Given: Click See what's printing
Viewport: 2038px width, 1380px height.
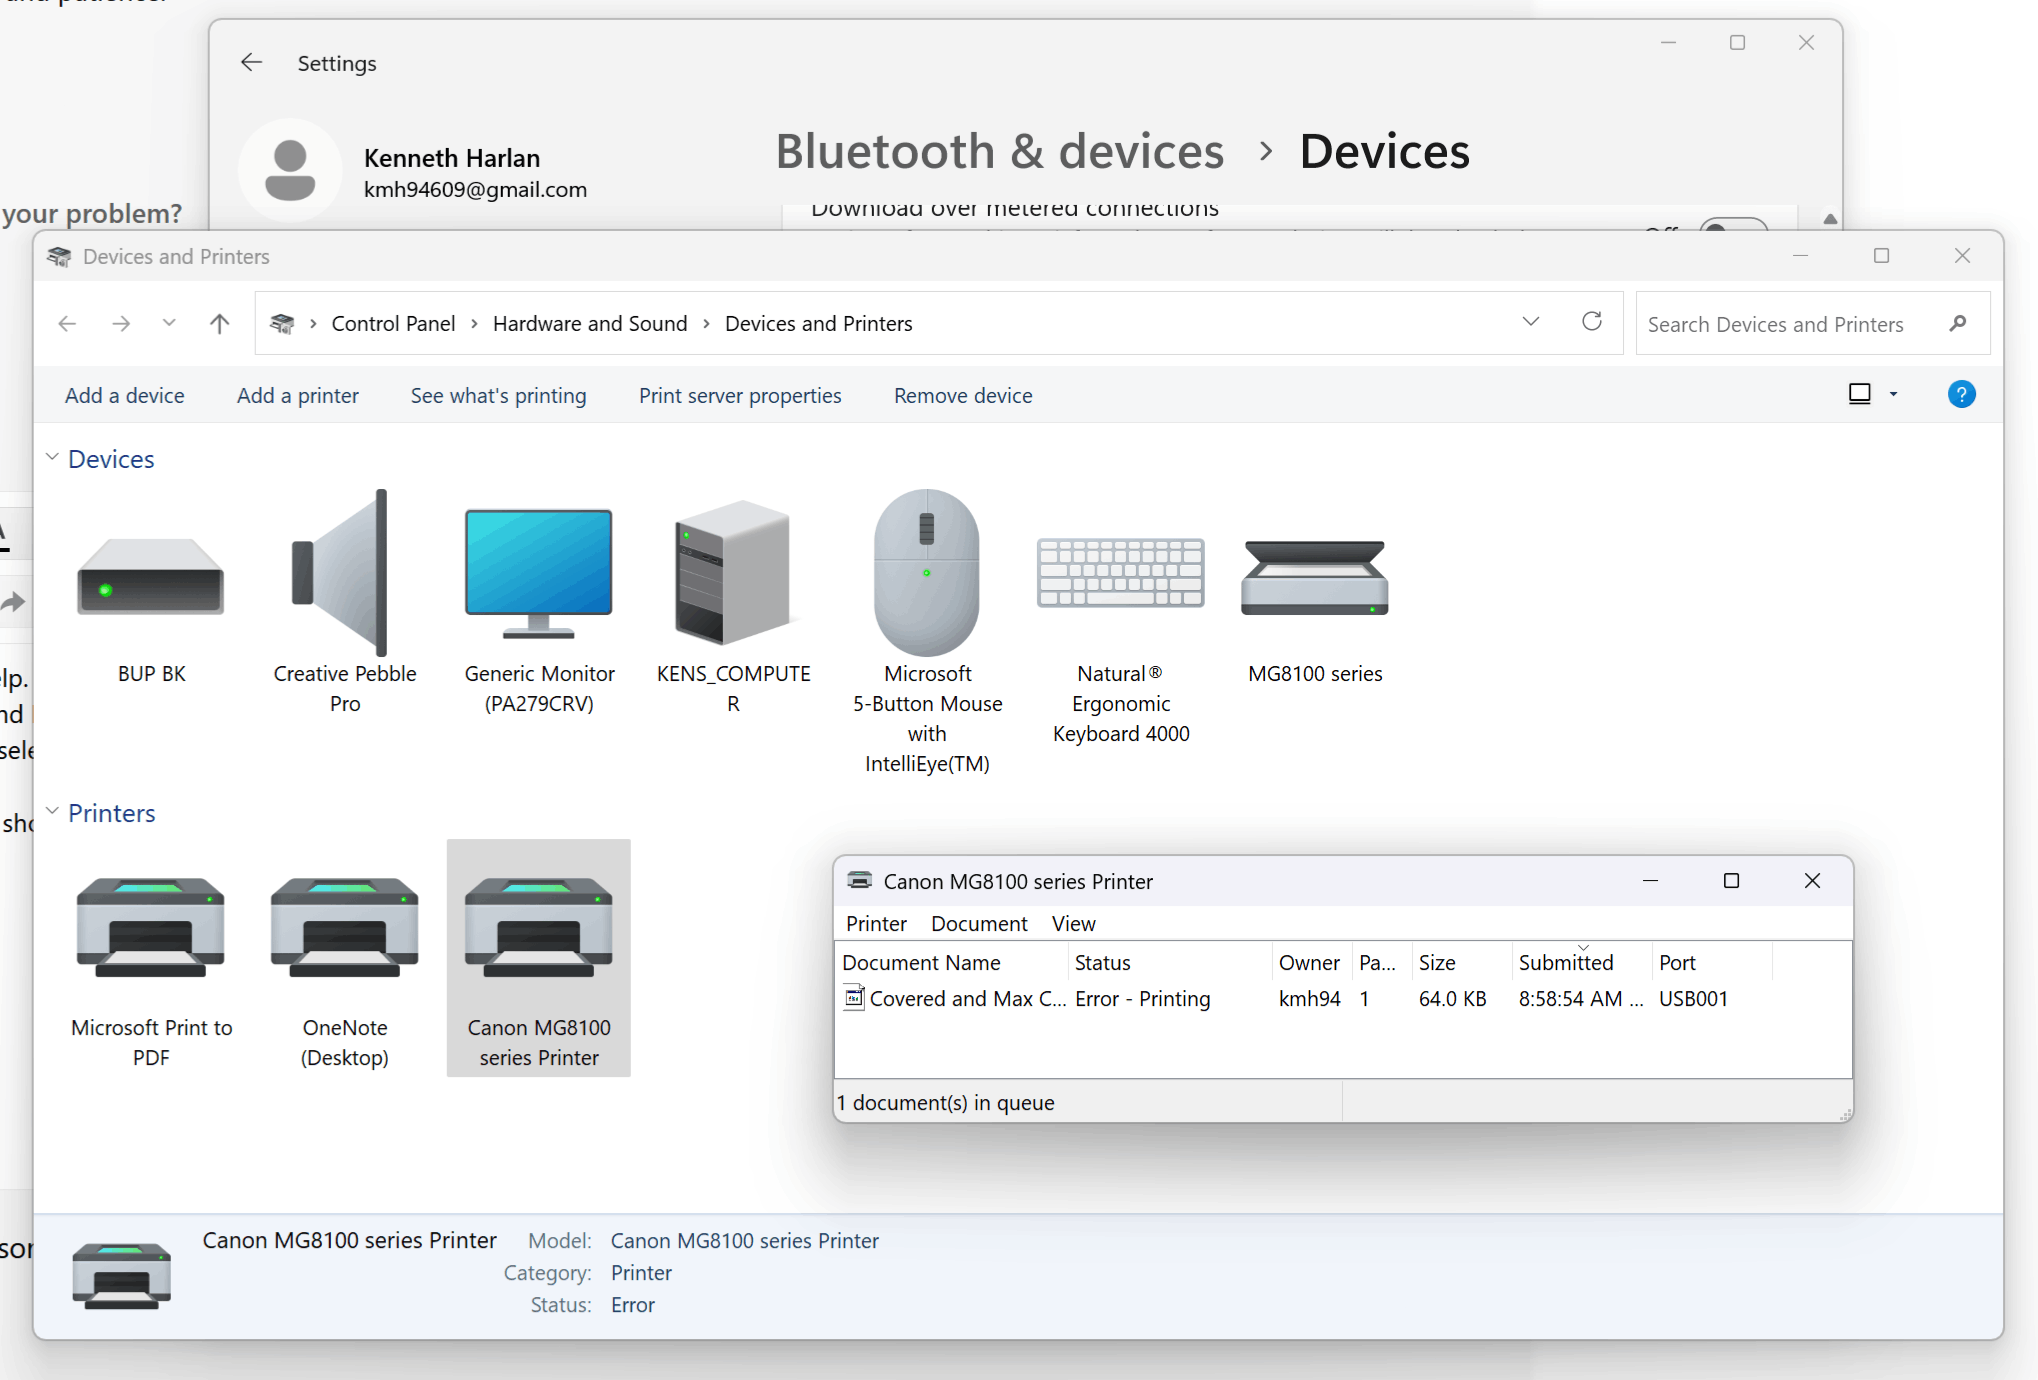Looking at the screenshot, I should (498, 396).
